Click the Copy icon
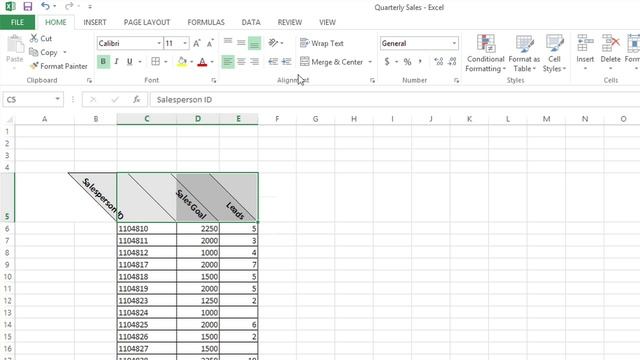Viewport: 640px width, 360px height. click(x=33, y=52)
